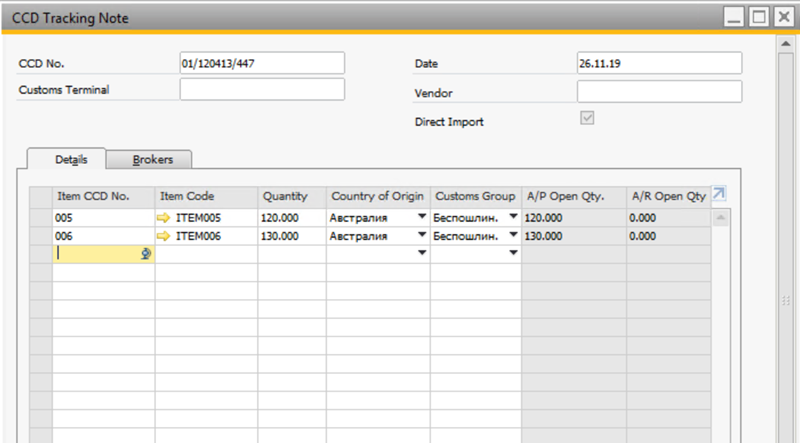Click the row selector for row 006
The width and height of the screenshot is (800, 443).
click(x=41, y=236)
